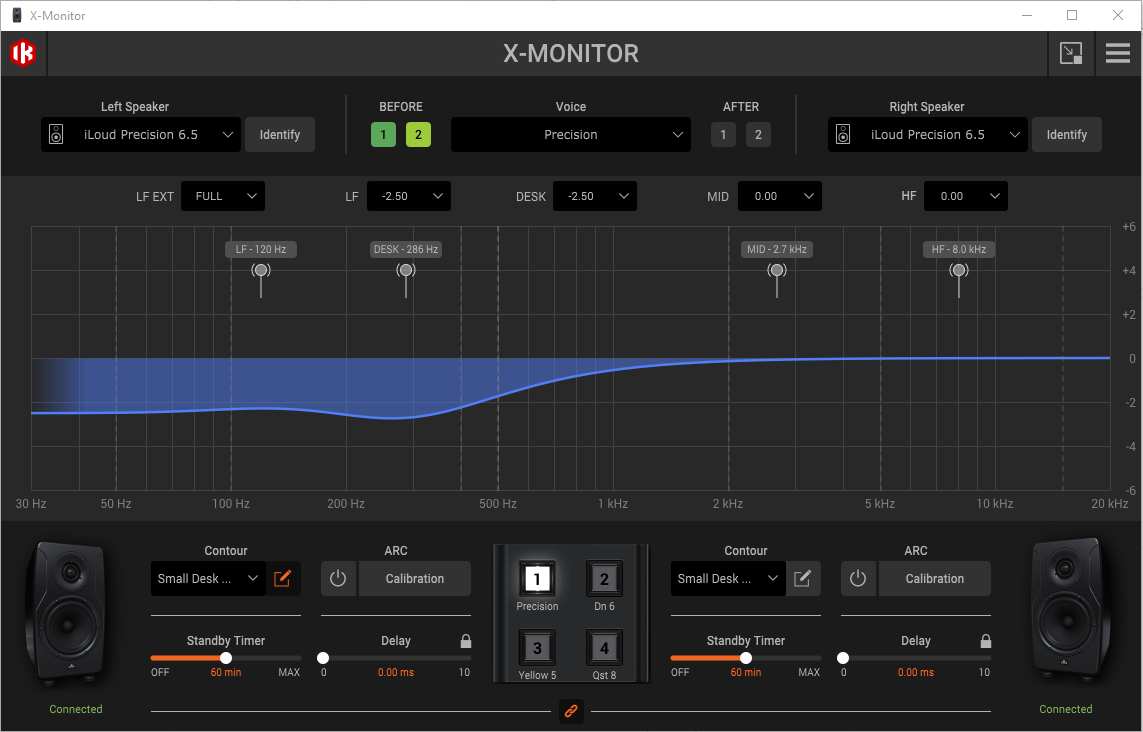Close the X-Monitor window
Image resolution: width=1143 pixels, height=732 pixels.
coord(1117,15)
